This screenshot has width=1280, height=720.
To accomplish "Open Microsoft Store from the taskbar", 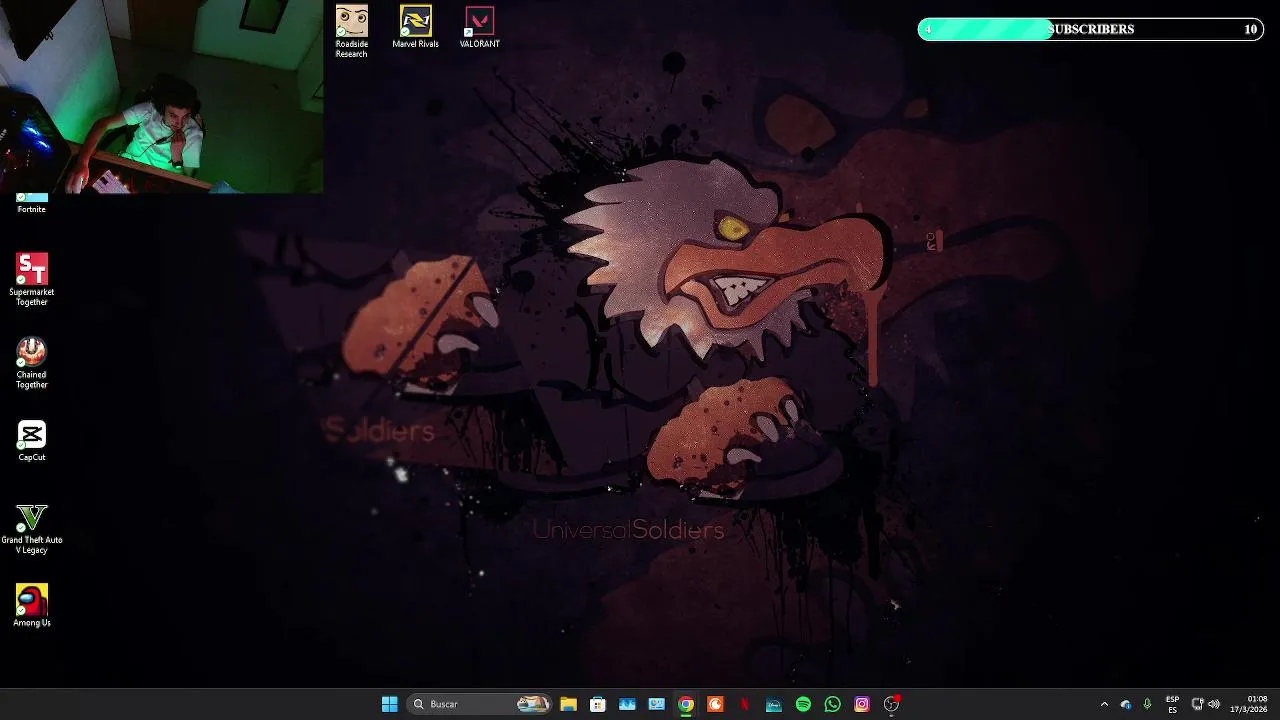I will pos(597,704).
